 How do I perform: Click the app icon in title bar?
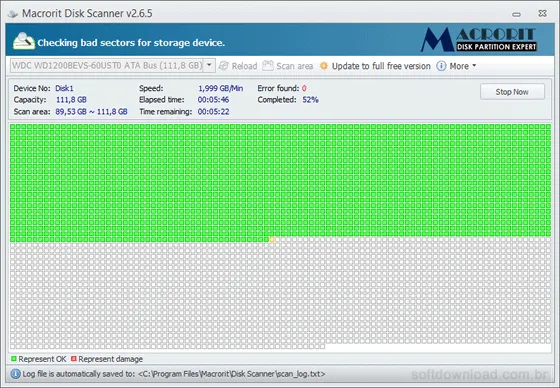click(13, 14)
